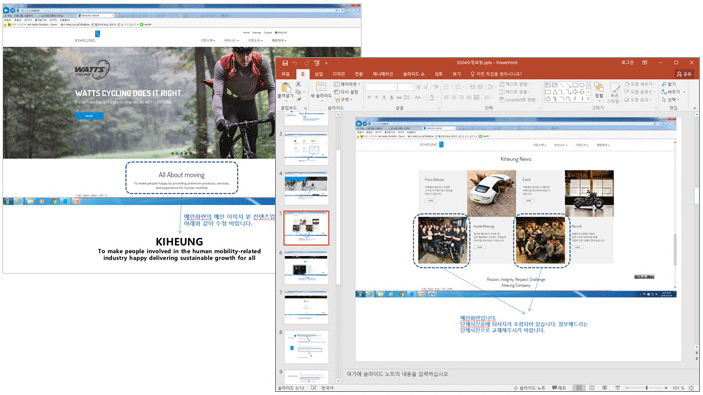Click the Fit slide to window icon
The image size is (703, 395).
(x=692, y=388)
